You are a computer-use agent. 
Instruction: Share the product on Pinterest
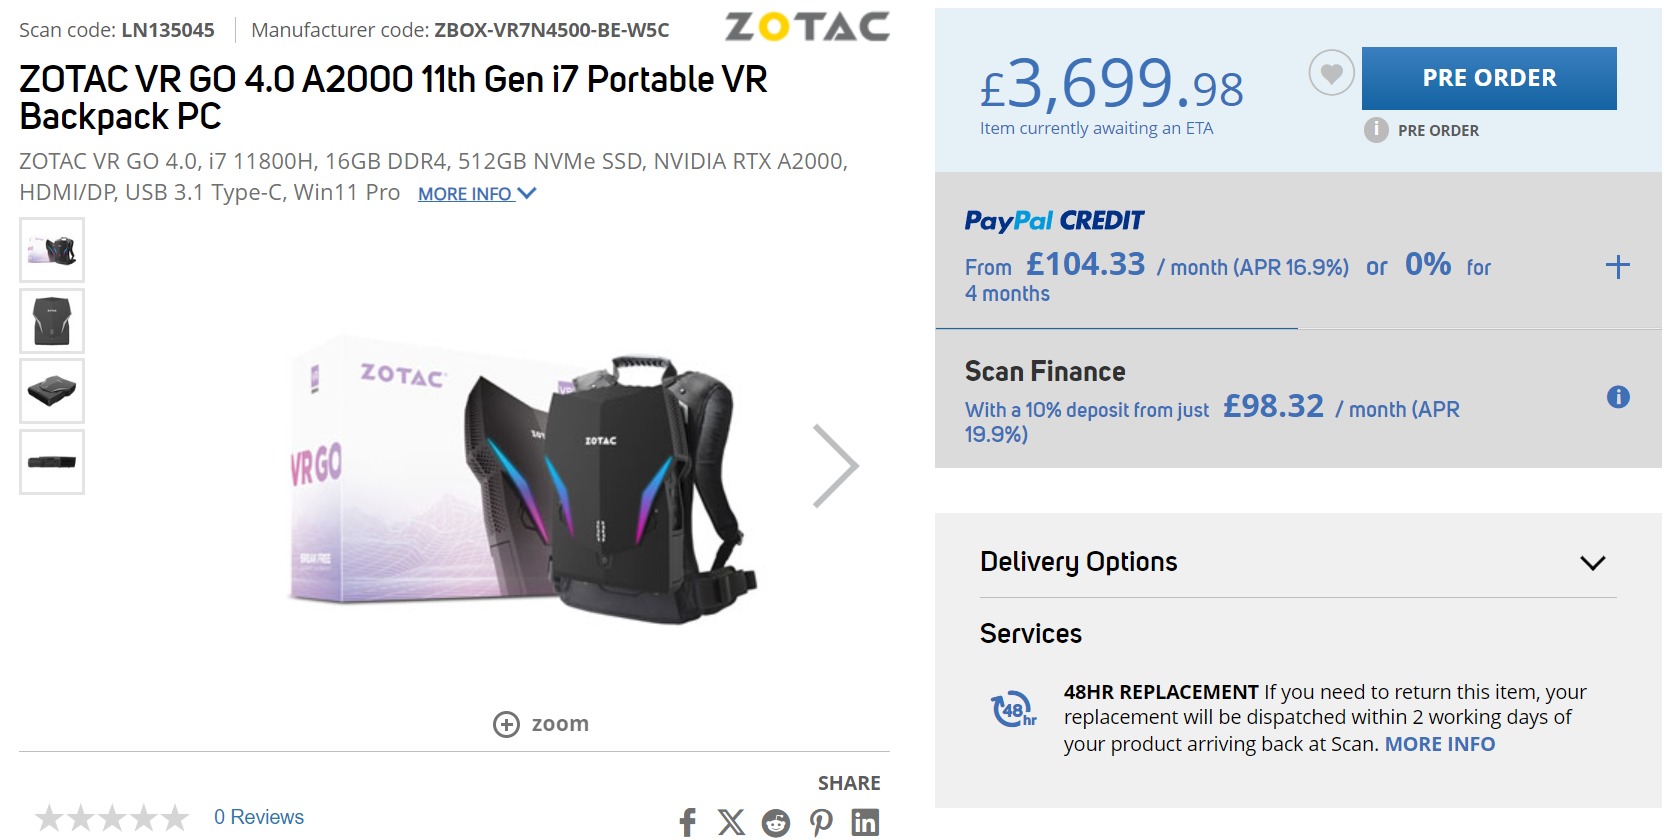pyautogui.click(x=821, y=822)
